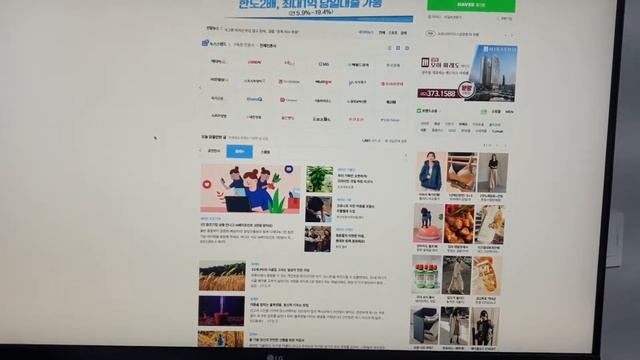Screen dimensions: 640x360
Task: Click the shopping box previous-page arrow
Action: (497, 145)
